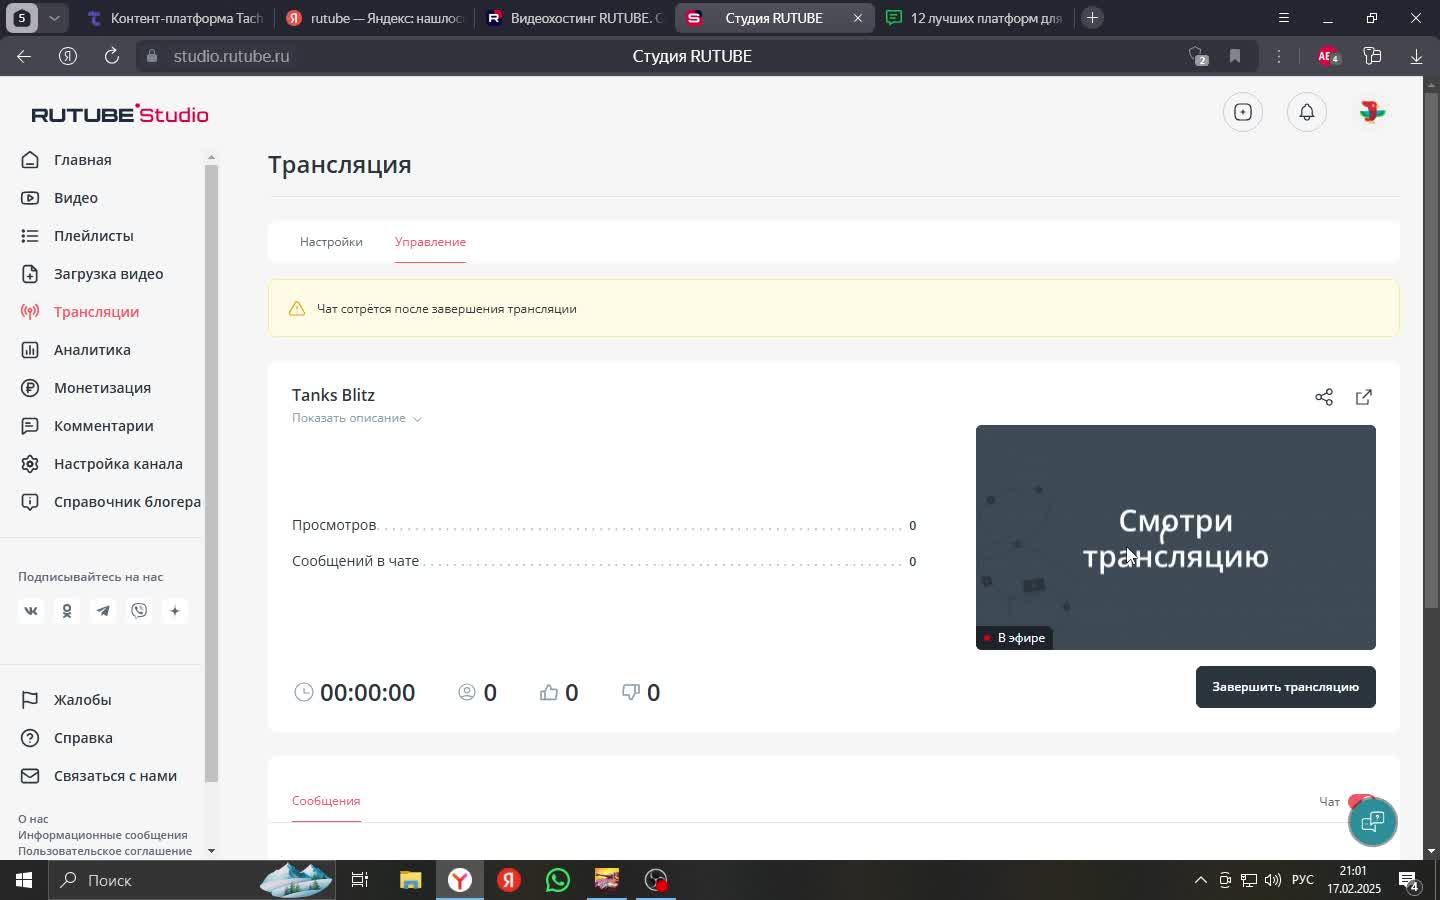Click the О нас footer link
This screenshot has height=900, width=1440.
(33, 819)
